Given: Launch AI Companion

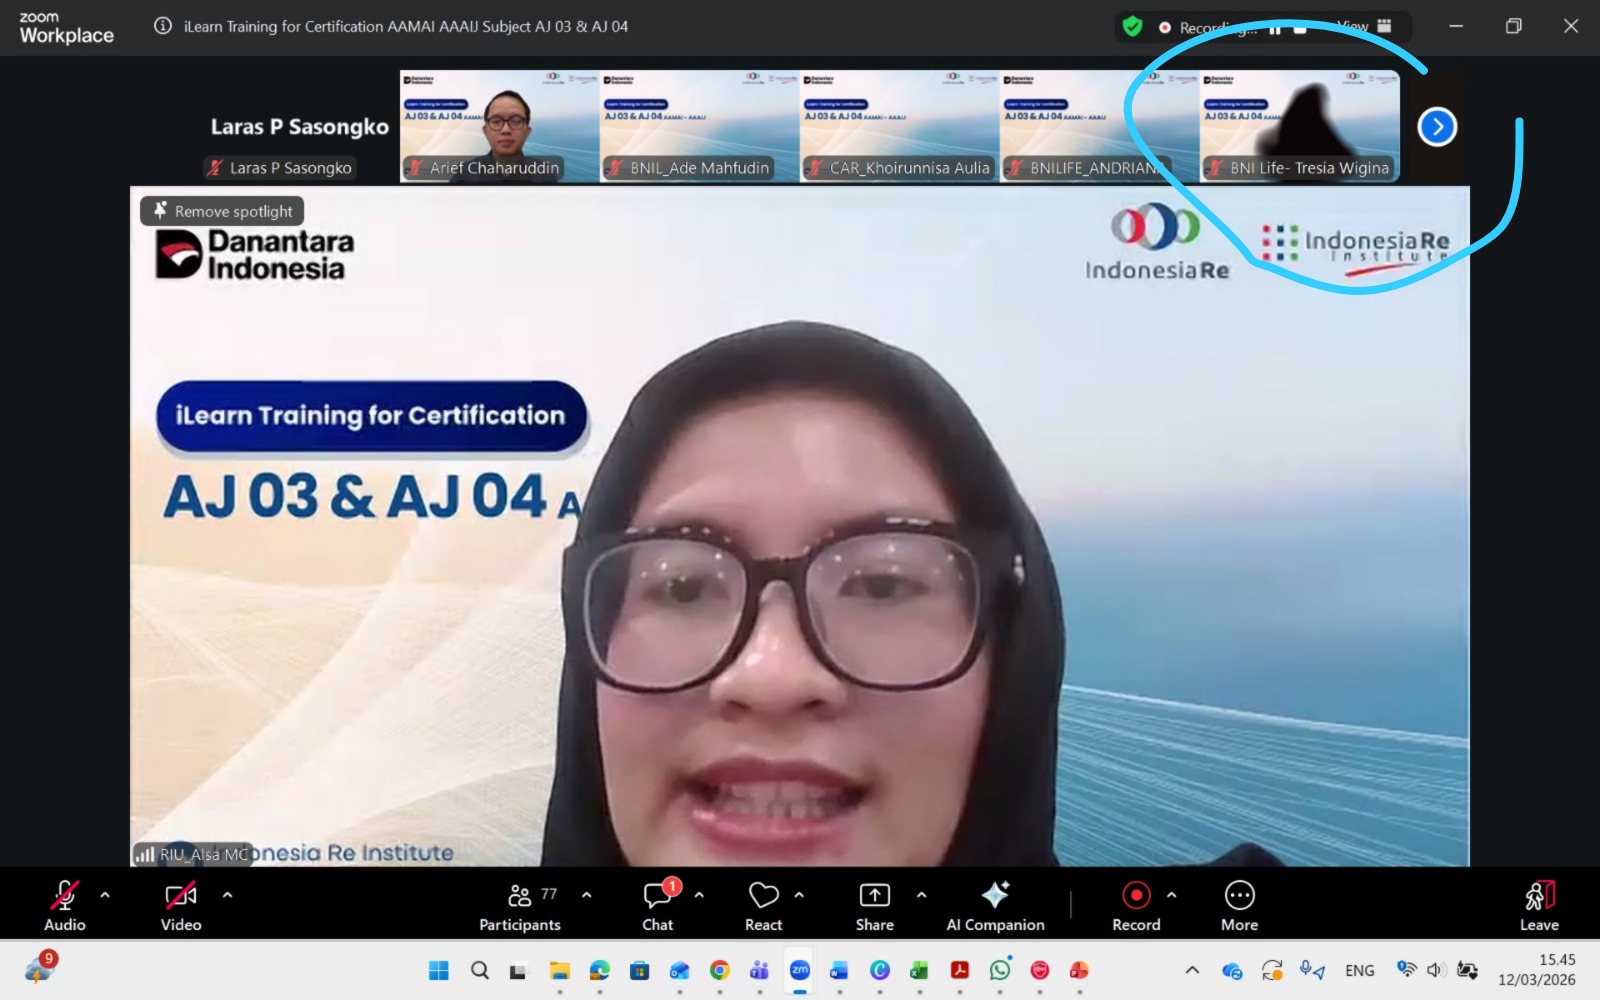Looking at the screenshot, I should (995, 905).
